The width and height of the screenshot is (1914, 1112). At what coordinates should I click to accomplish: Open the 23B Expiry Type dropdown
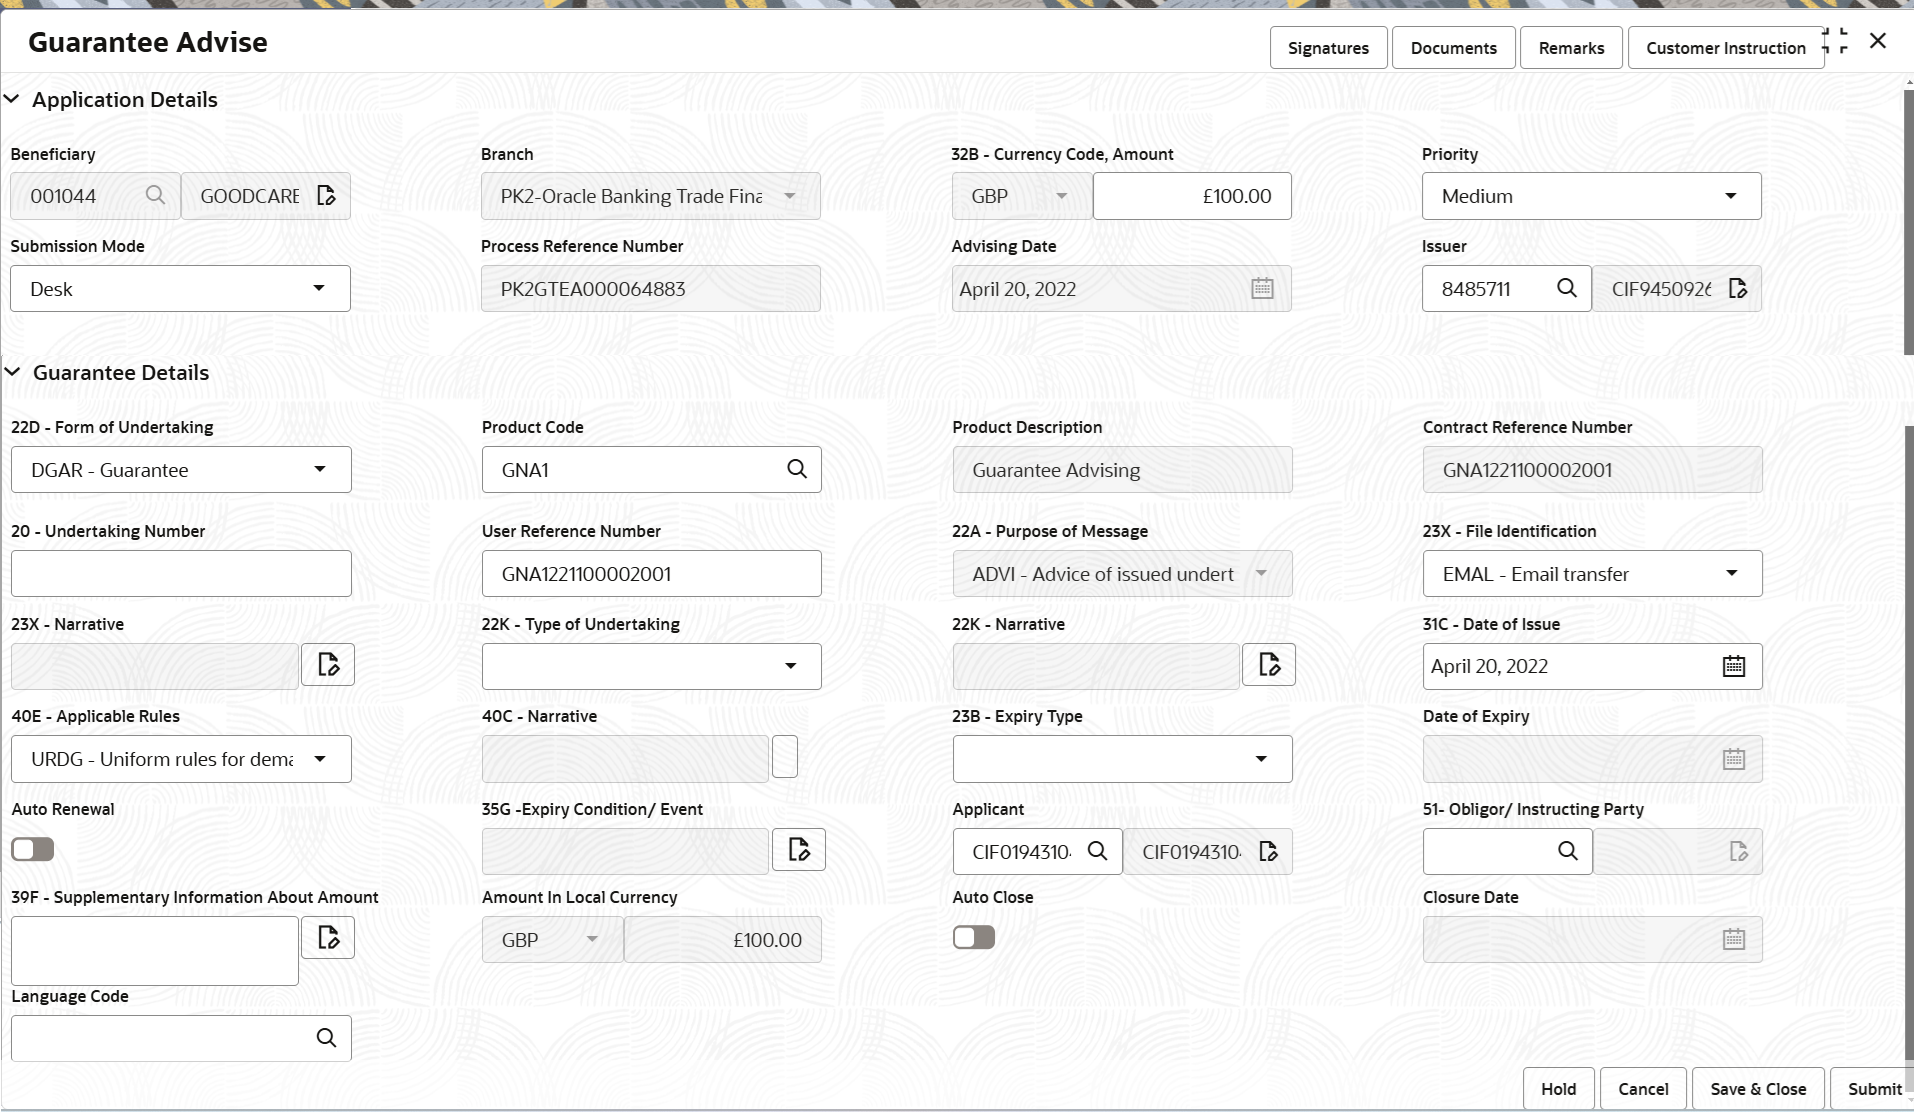1122,759
